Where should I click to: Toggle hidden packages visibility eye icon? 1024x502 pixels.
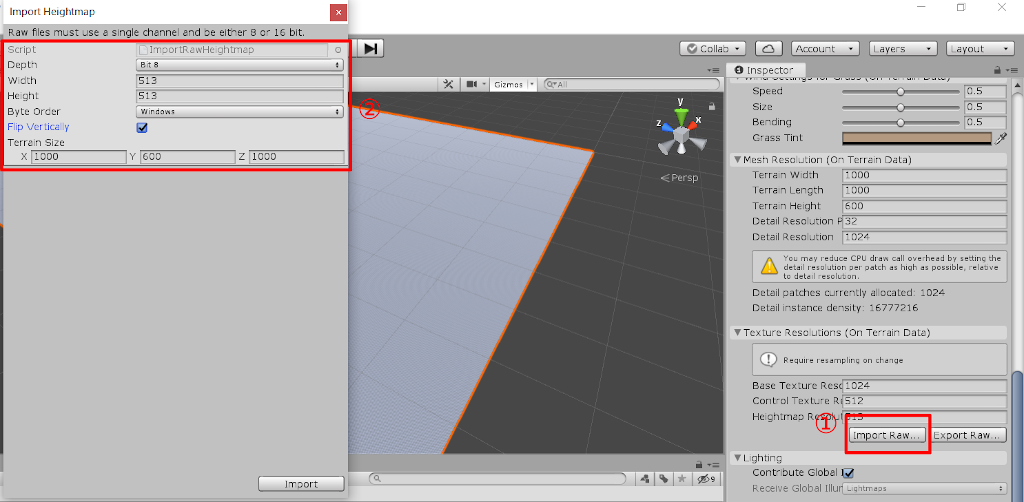coord(705,478)
